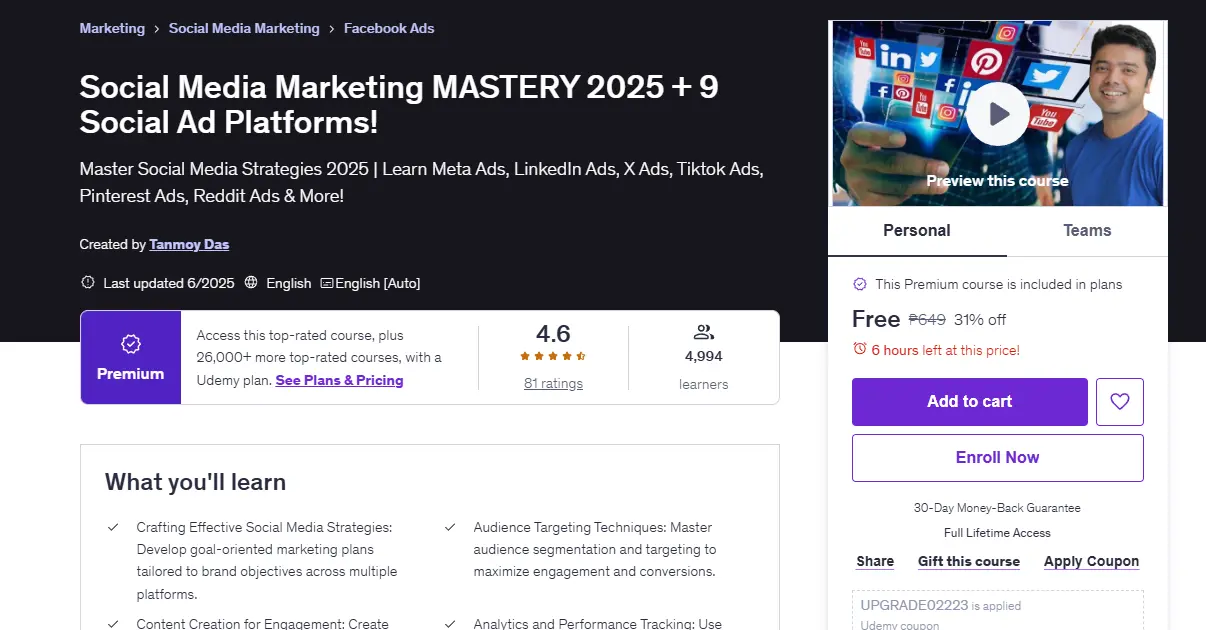Click checkmark beside Crafting Effective Social Media Strategies

113,527
